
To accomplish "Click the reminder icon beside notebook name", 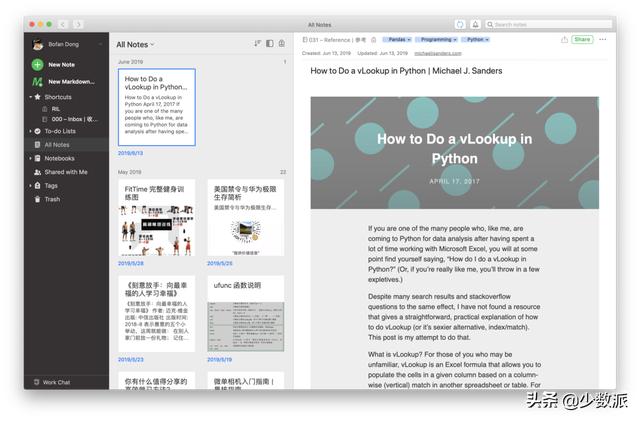I will [x=373, y=40].
